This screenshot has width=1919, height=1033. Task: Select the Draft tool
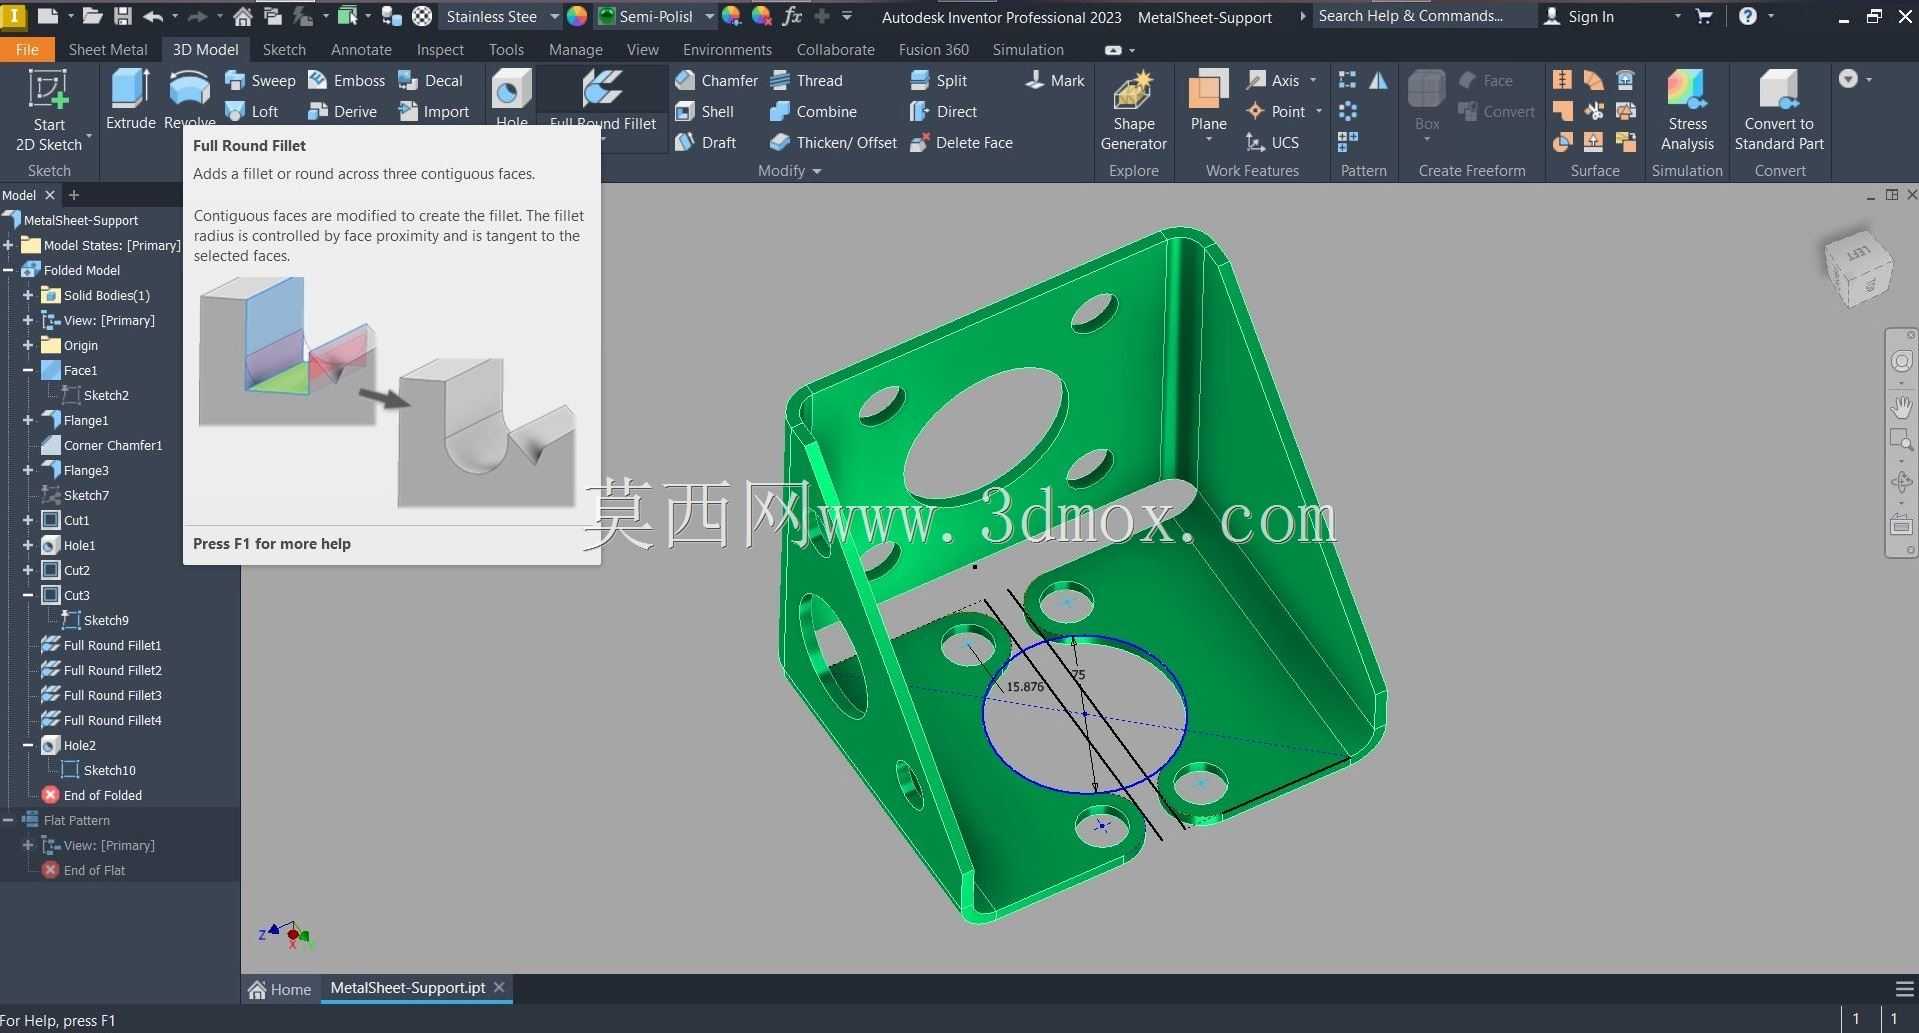[705, 143]
